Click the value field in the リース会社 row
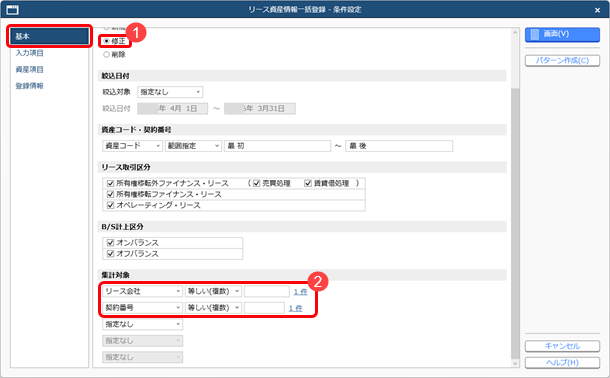This screenshot has width=610, height=378. (267, 291)
